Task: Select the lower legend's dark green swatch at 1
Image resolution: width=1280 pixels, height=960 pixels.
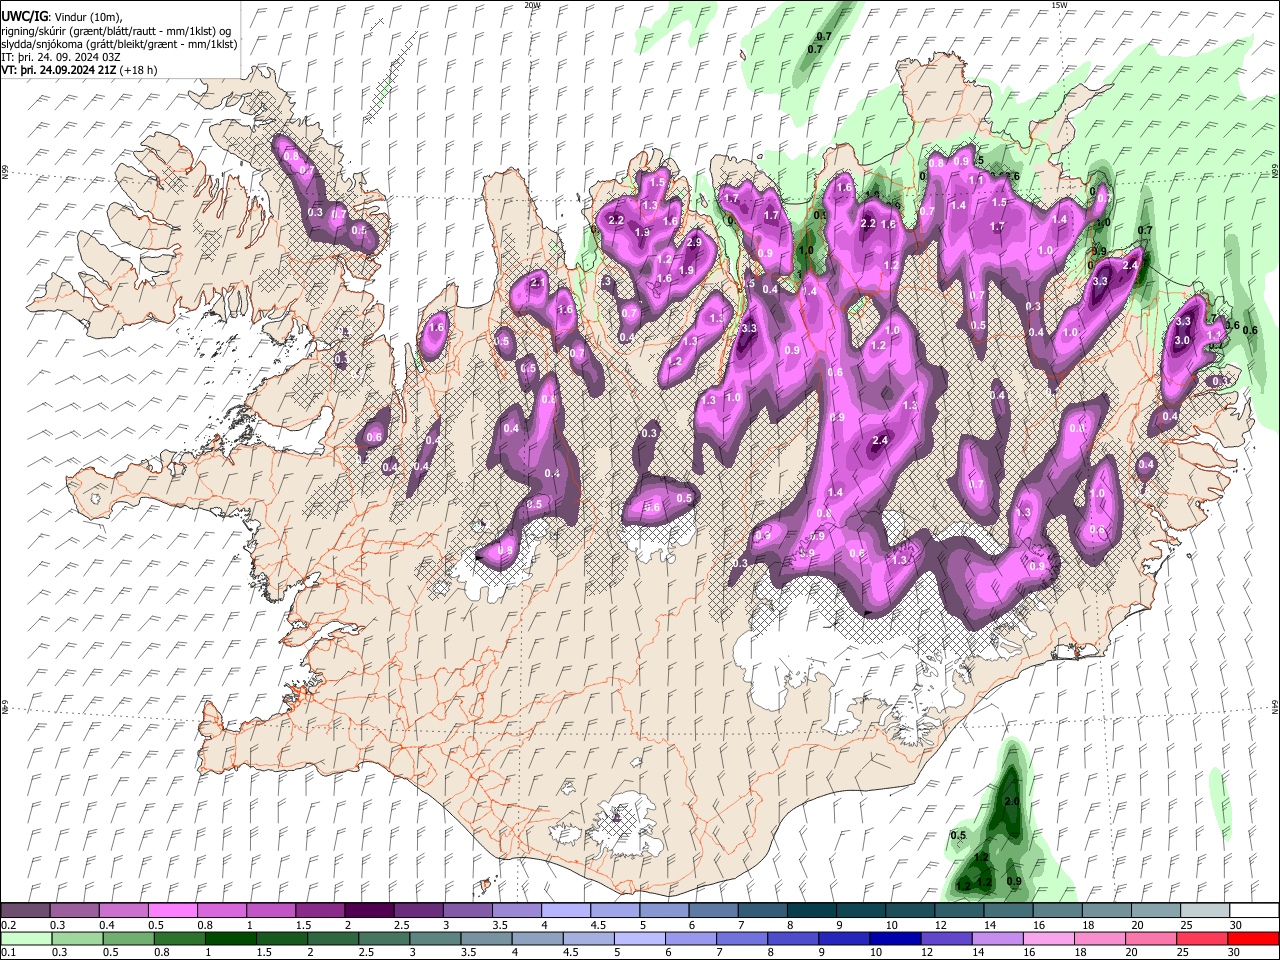Action: coord(232,938)
